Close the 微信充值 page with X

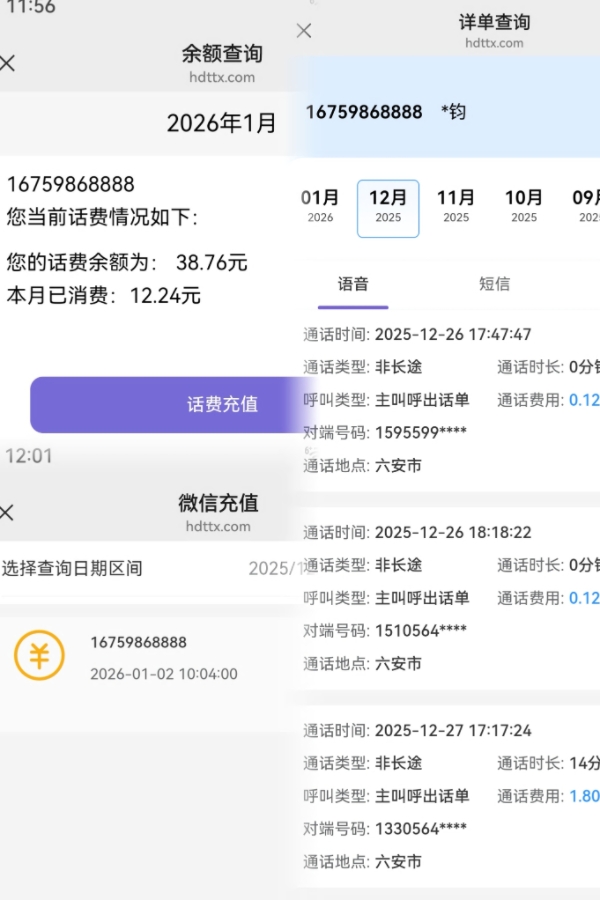pos(7,513)
